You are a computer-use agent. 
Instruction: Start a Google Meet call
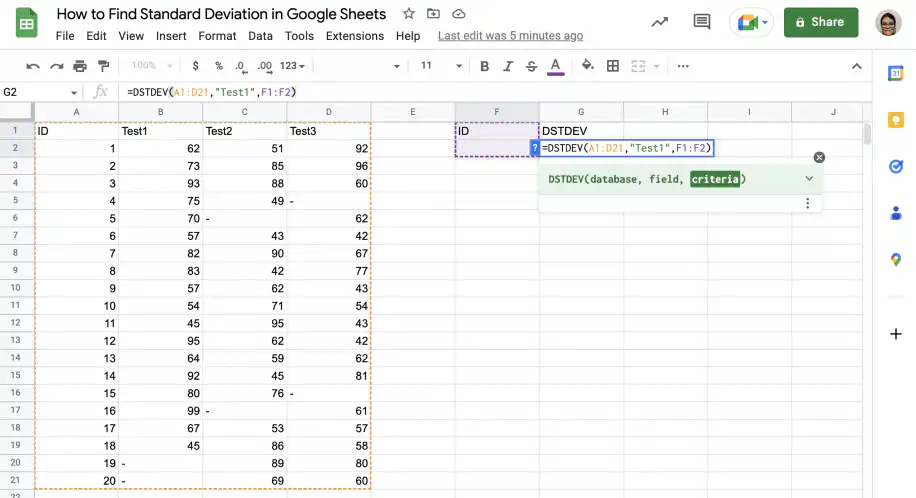coord(747,23)
